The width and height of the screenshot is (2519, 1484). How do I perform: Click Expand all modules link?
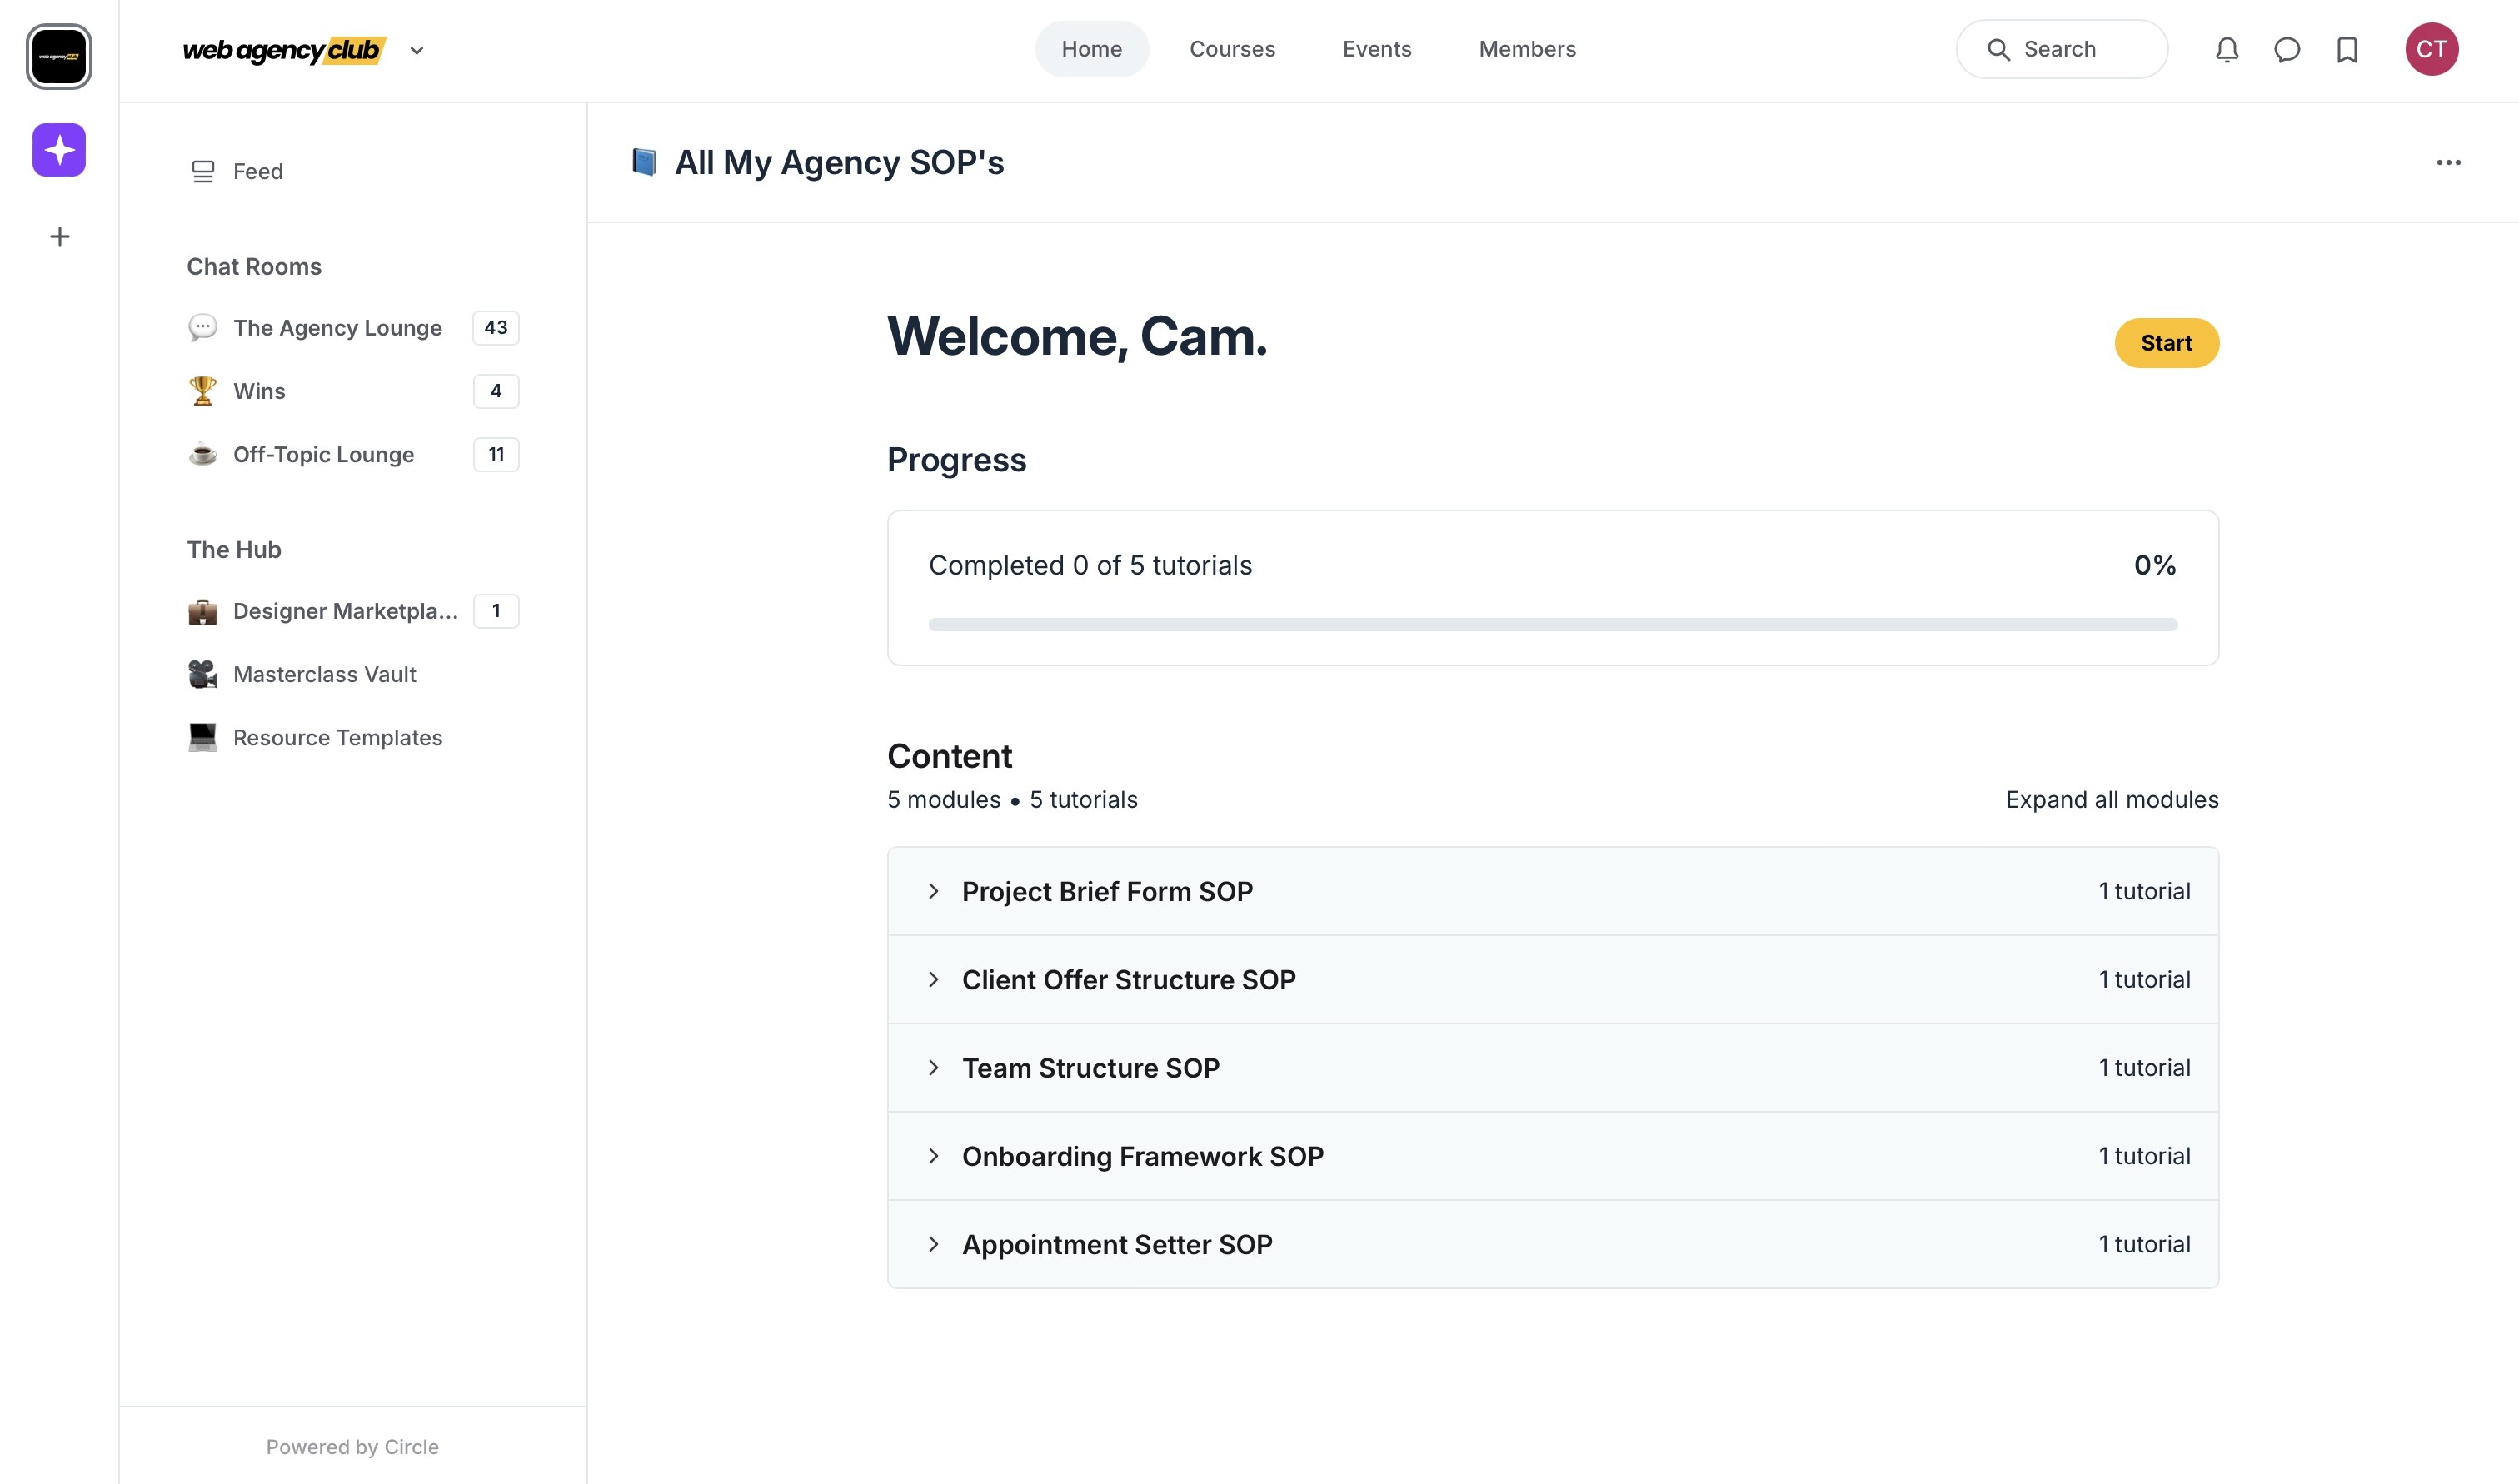pyautogui.click(x=2111, y=800)
